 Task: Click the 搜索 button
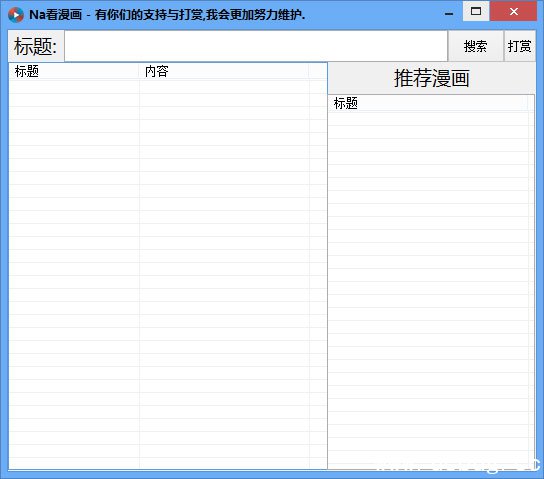coord(476,46)
